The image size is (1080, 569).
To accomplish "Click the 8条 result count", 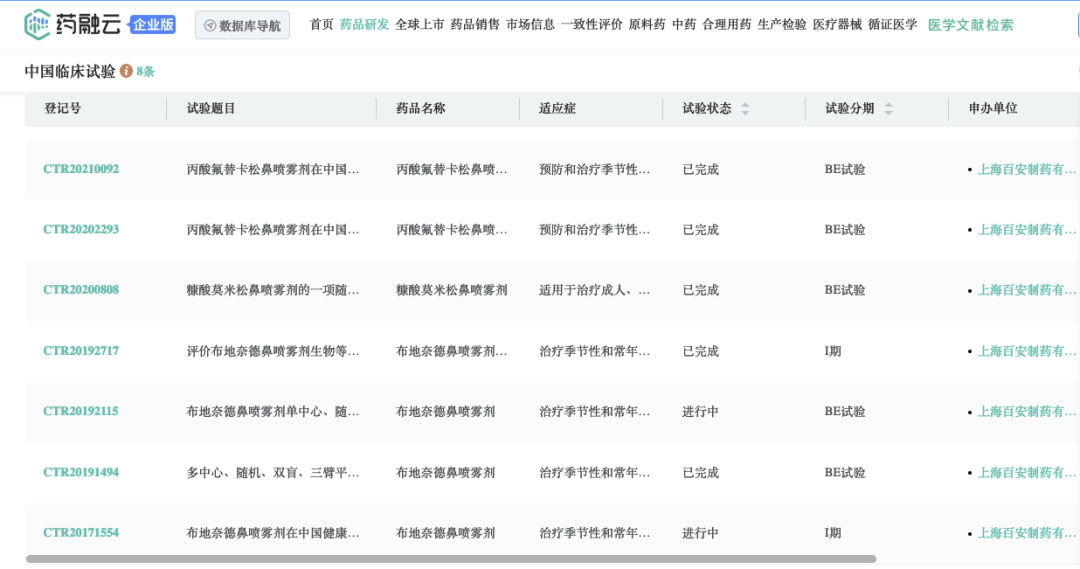I will (x=145, y=72).
